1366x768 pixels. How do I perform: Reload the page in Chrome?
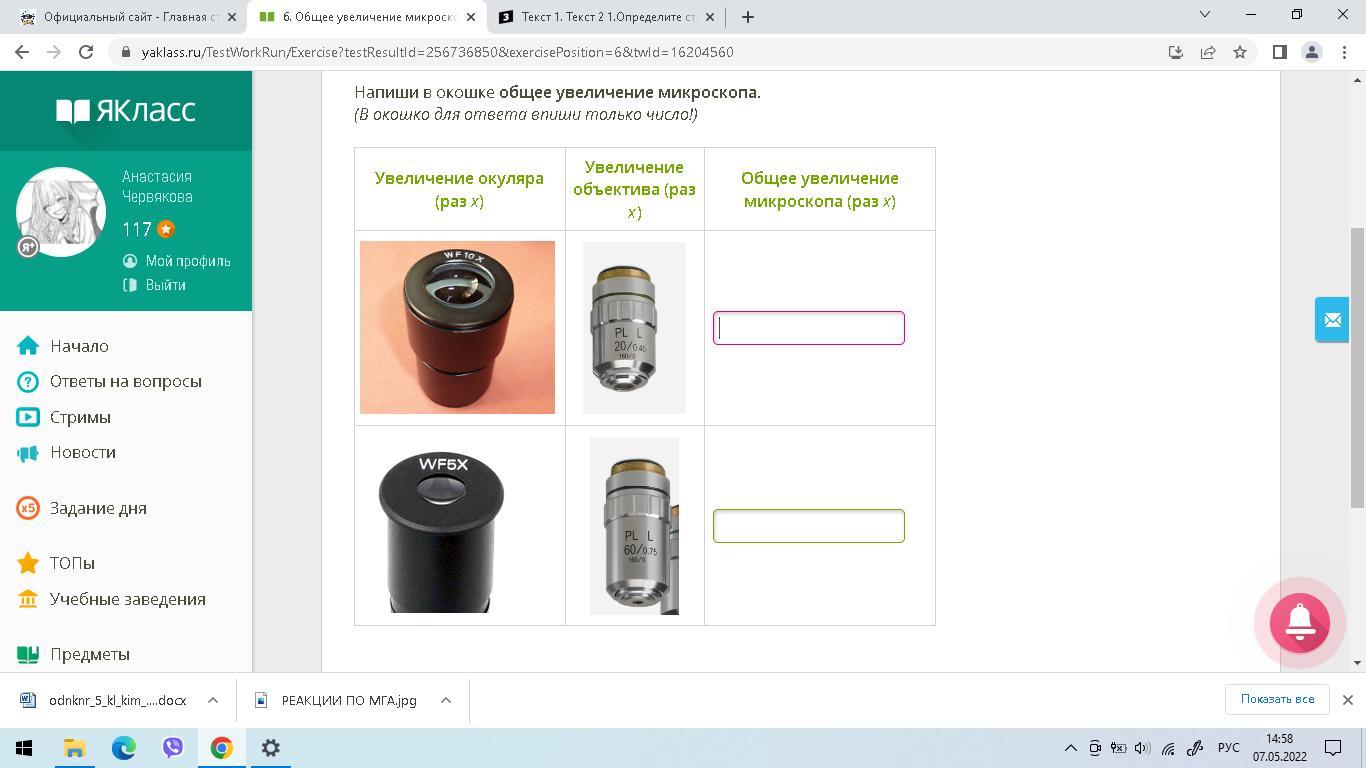point(86,52)
